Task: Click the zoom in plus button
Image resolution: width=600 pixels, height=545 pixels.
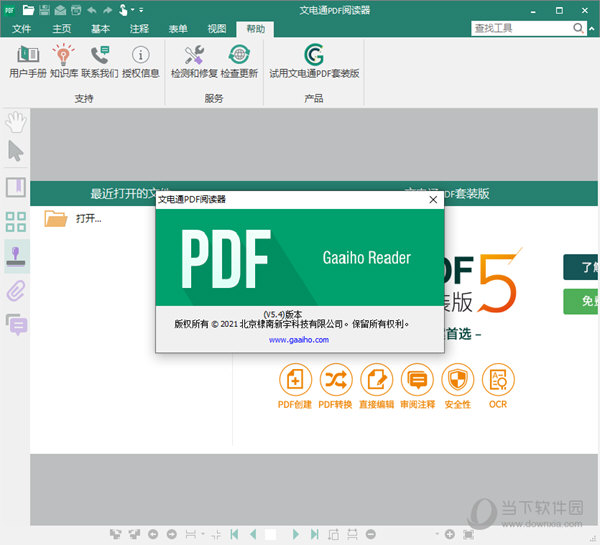Action: point(450,534)
